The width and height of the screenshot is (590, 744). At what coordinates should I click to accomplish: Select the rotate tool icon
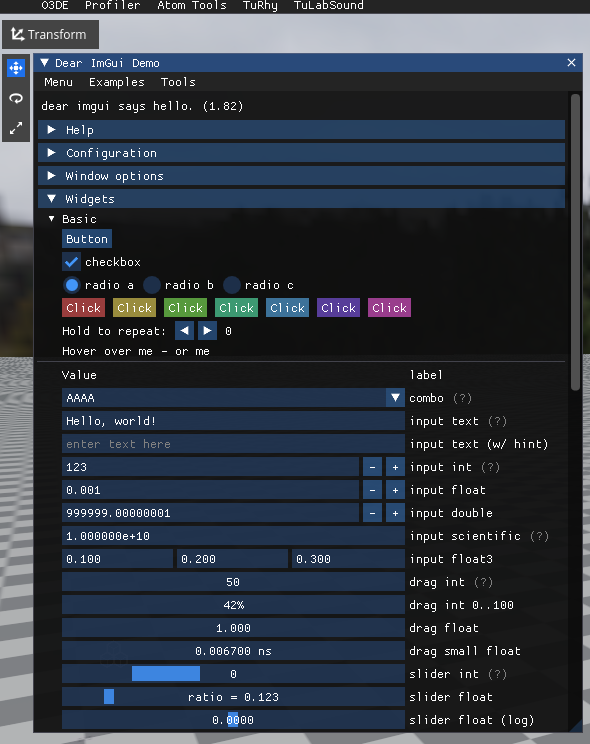[x=16, y=98]
